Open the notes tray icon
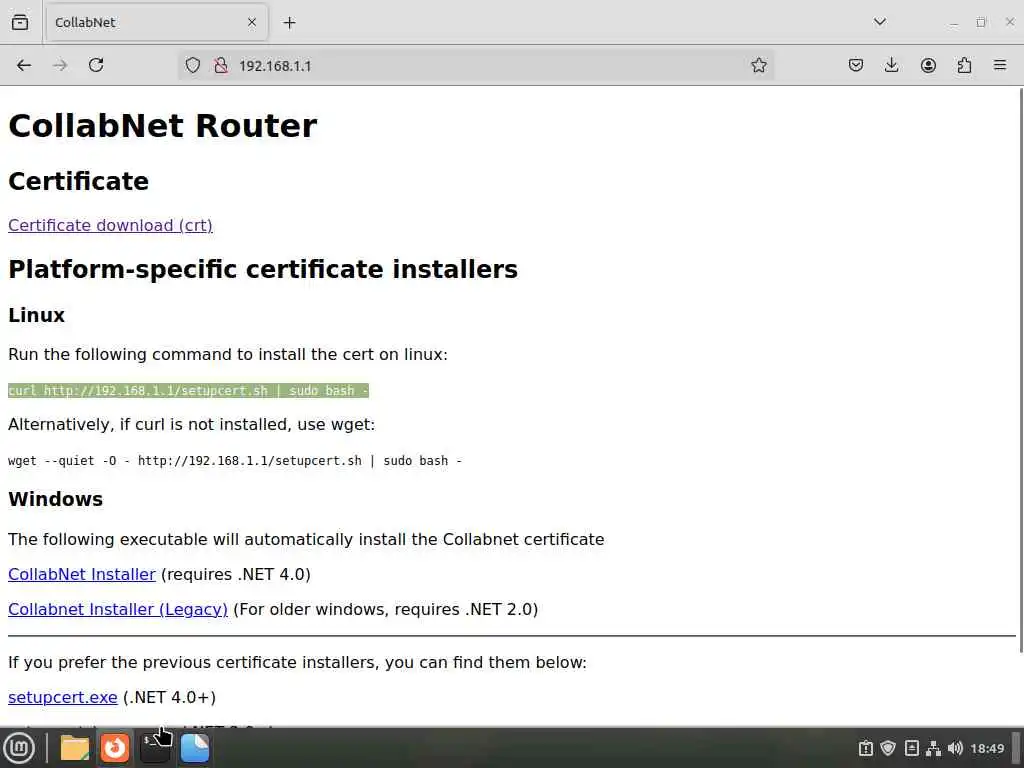This screenshot has height=768, width=1024. pos(912,748)
